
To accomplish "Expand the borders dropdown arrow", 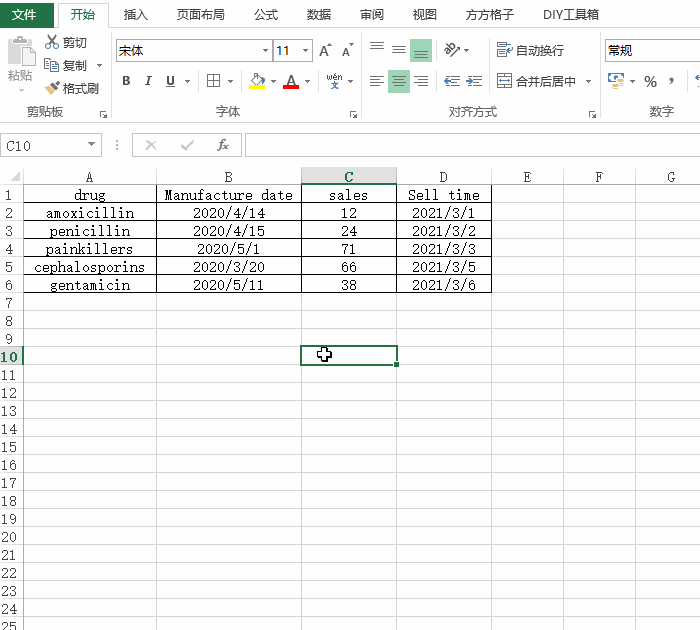I will [x=230, y=81].
